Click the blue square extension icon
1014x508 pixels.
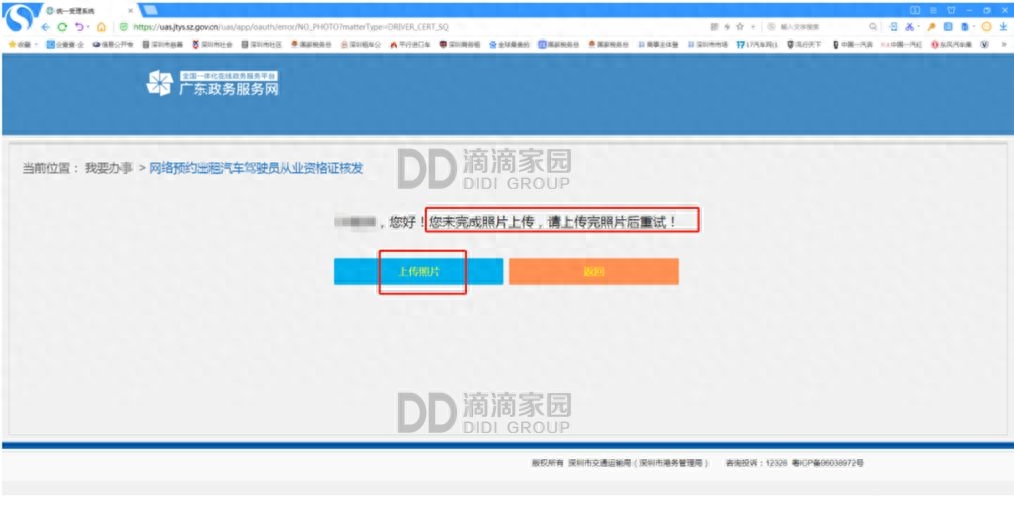[948, 26]
